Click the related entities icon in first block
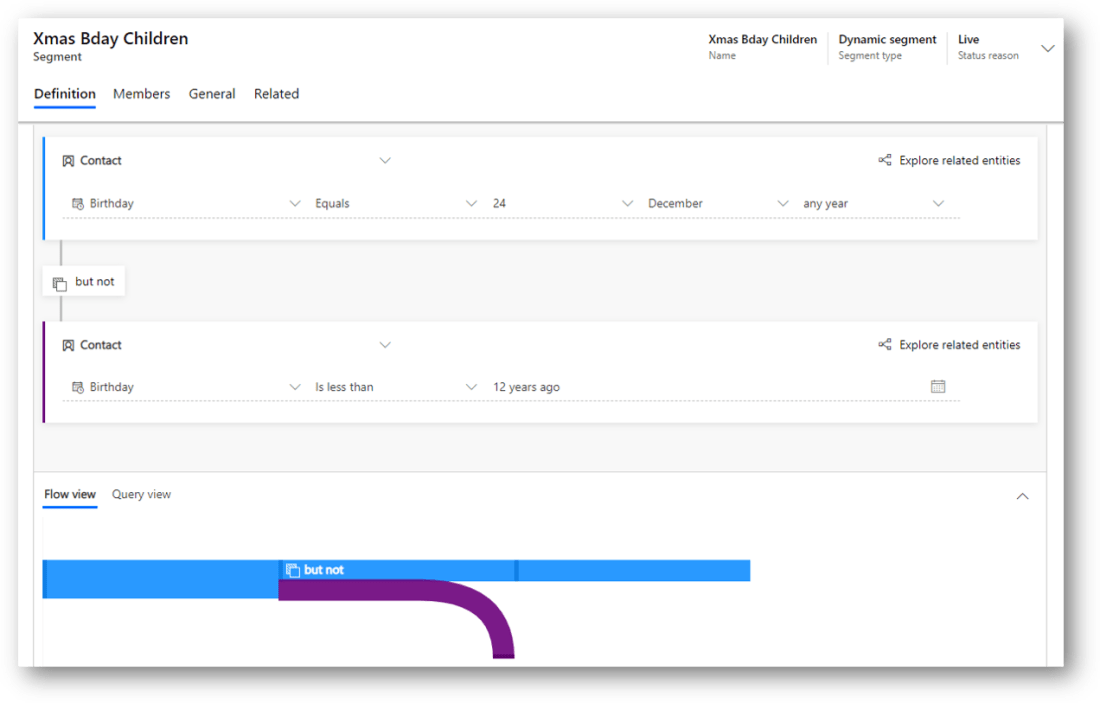 [884, 161]
